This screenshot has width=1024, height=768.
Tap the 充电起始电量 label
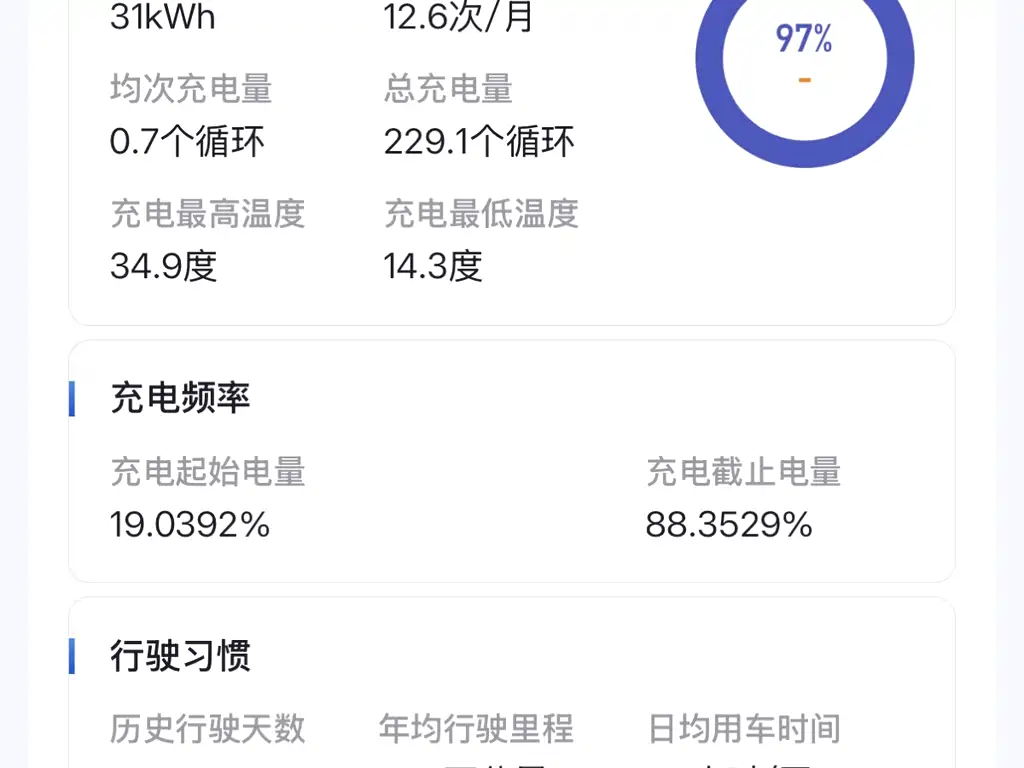[x=207, y=471]
